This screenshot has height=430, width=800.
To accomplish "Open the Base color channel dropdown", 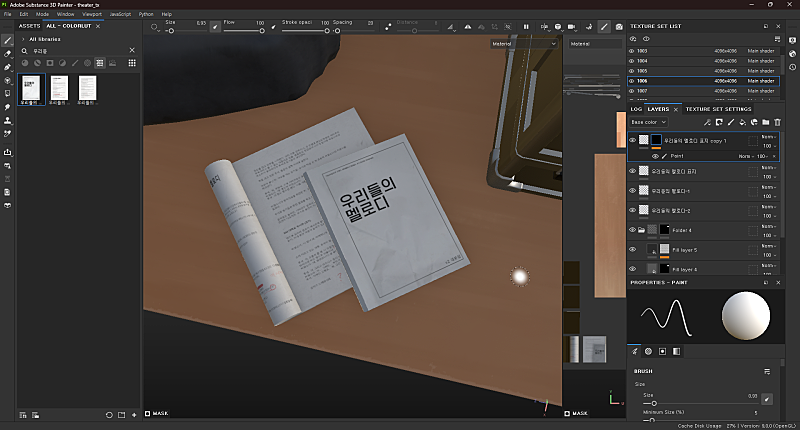I will click(649, 122).
